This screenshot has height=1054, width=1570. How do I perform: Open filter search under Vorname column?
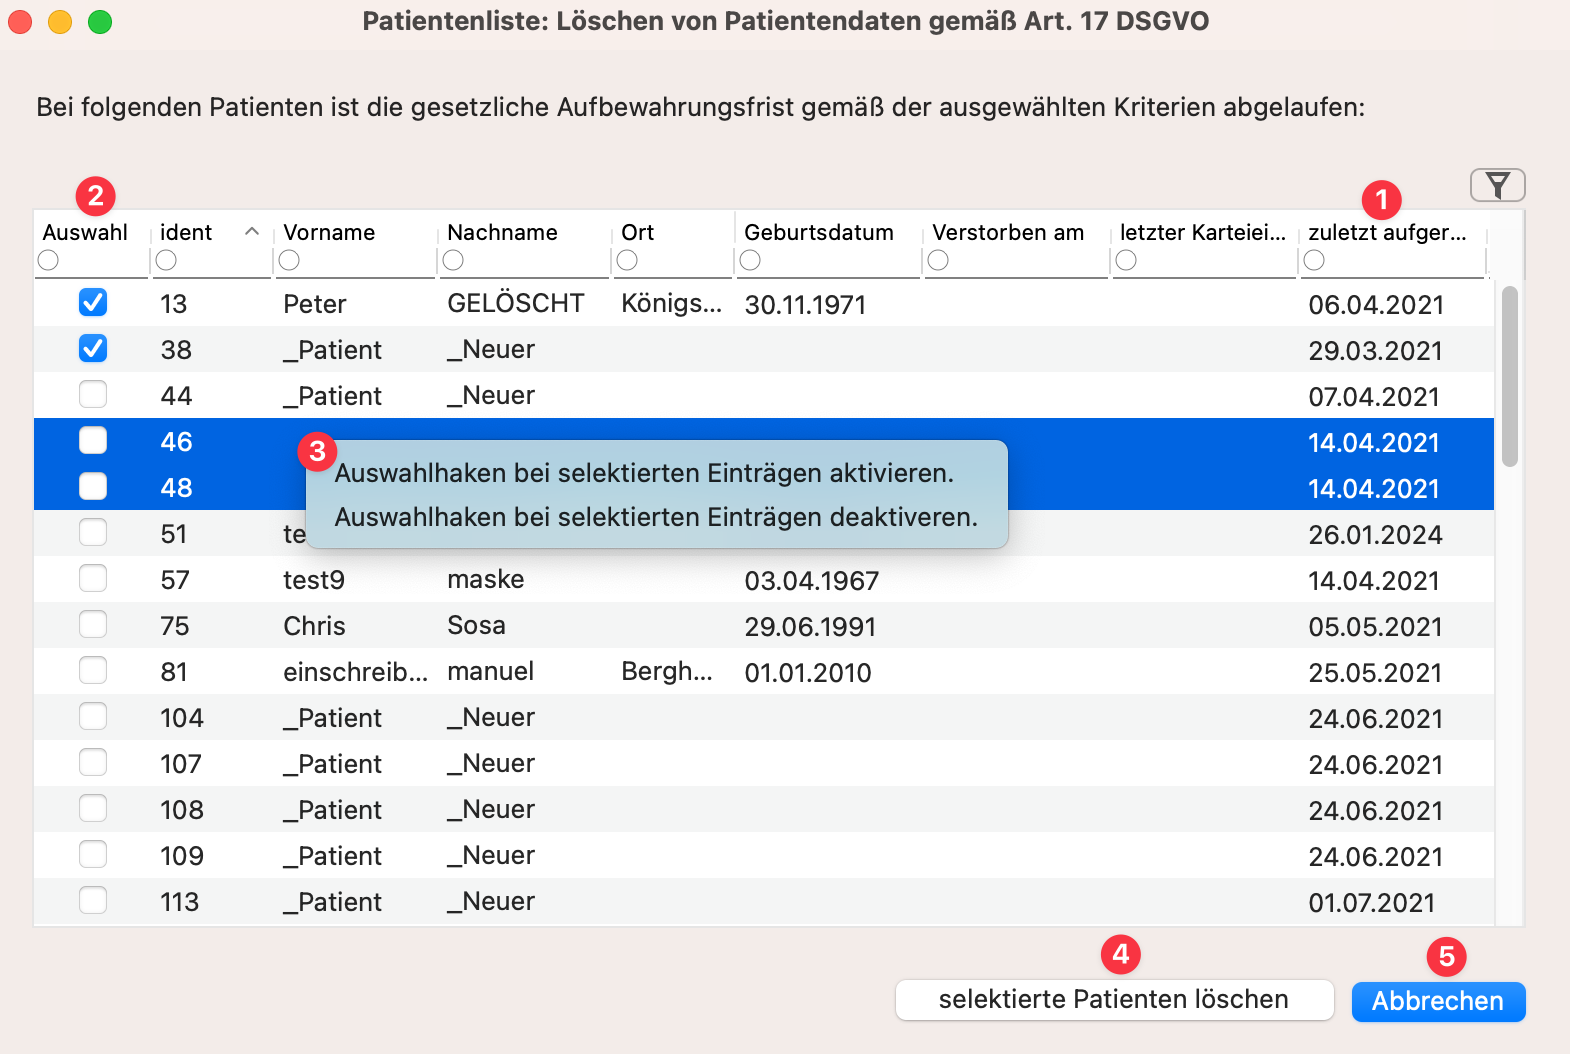point(289,260)
